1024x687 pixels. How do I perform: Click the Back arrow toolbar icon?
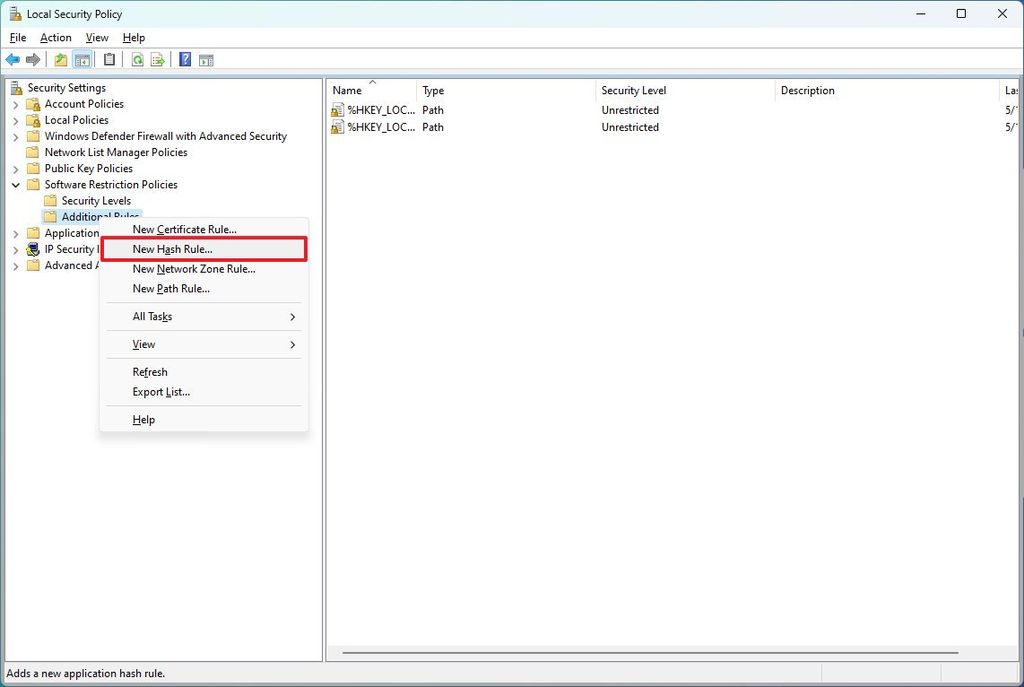click(12, 60)
